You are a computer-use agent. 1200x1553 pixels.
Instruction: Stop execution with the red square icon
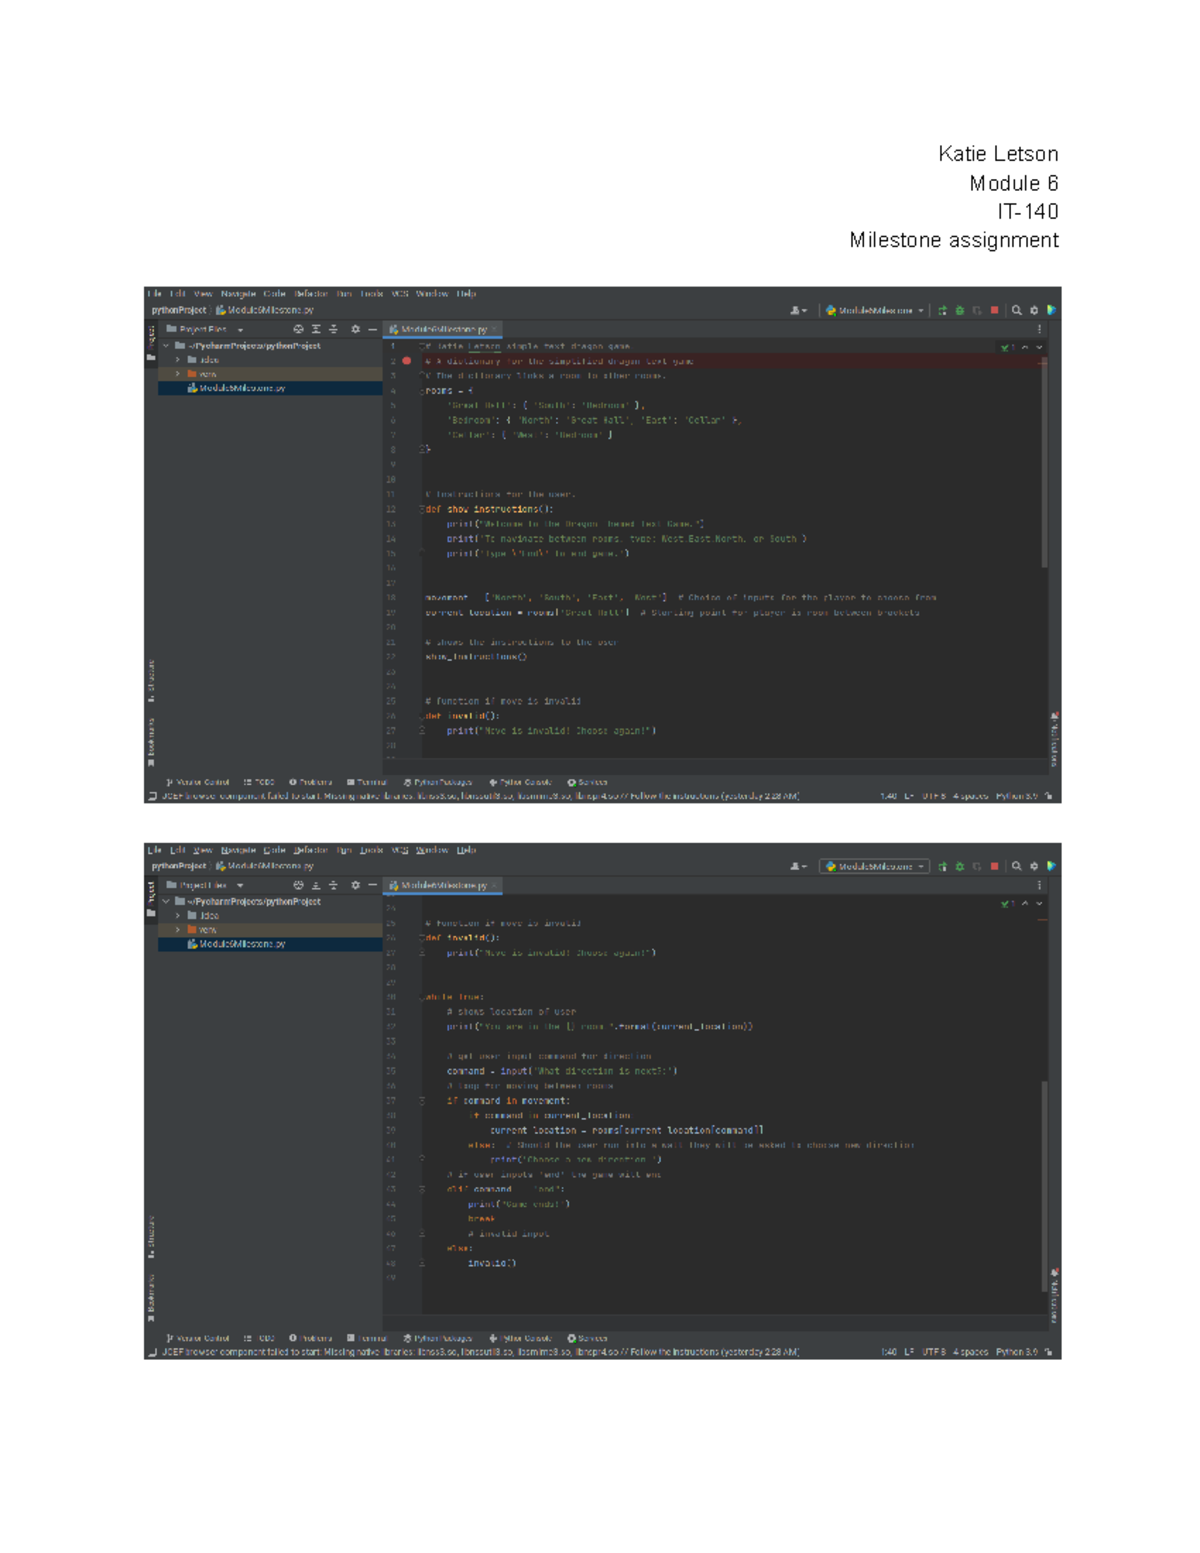pos(994,311)
